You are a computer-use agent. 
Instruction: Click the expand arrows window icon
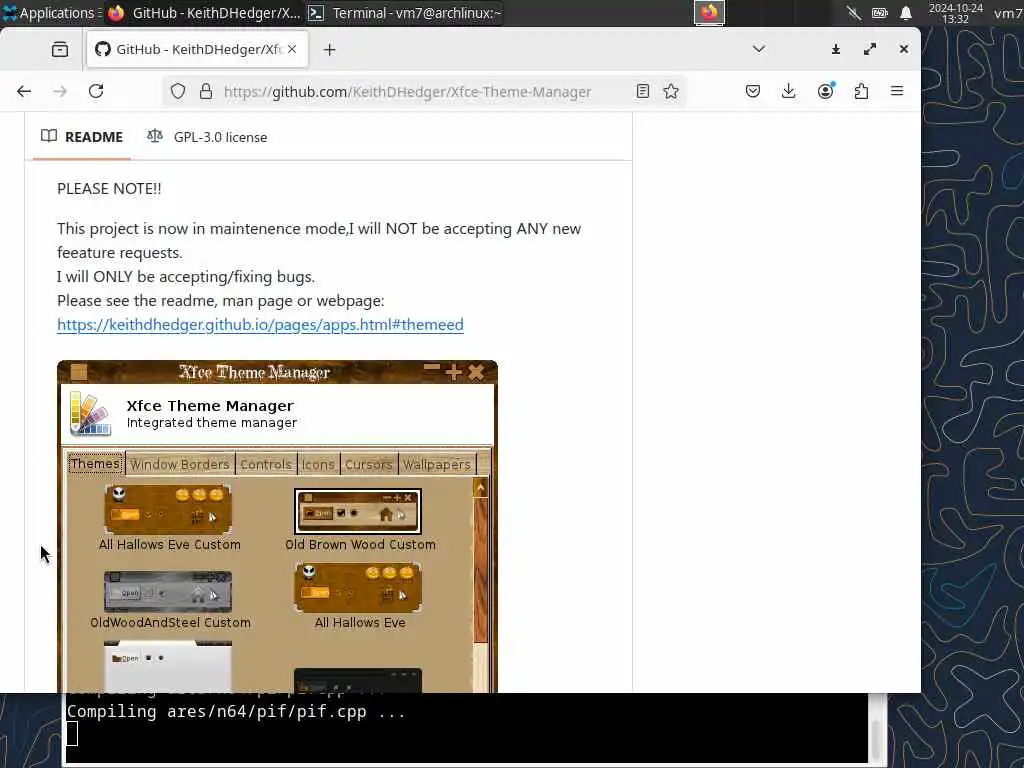(x=870, y=49)
